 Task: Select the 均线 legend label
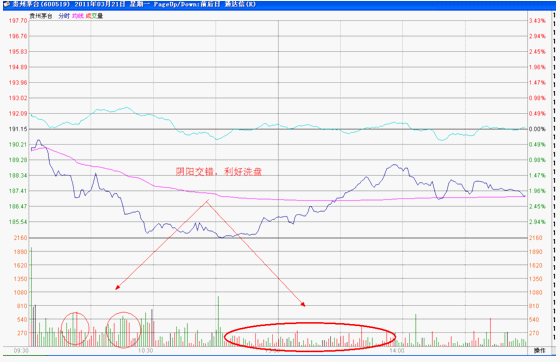click(x=78, y=16)
